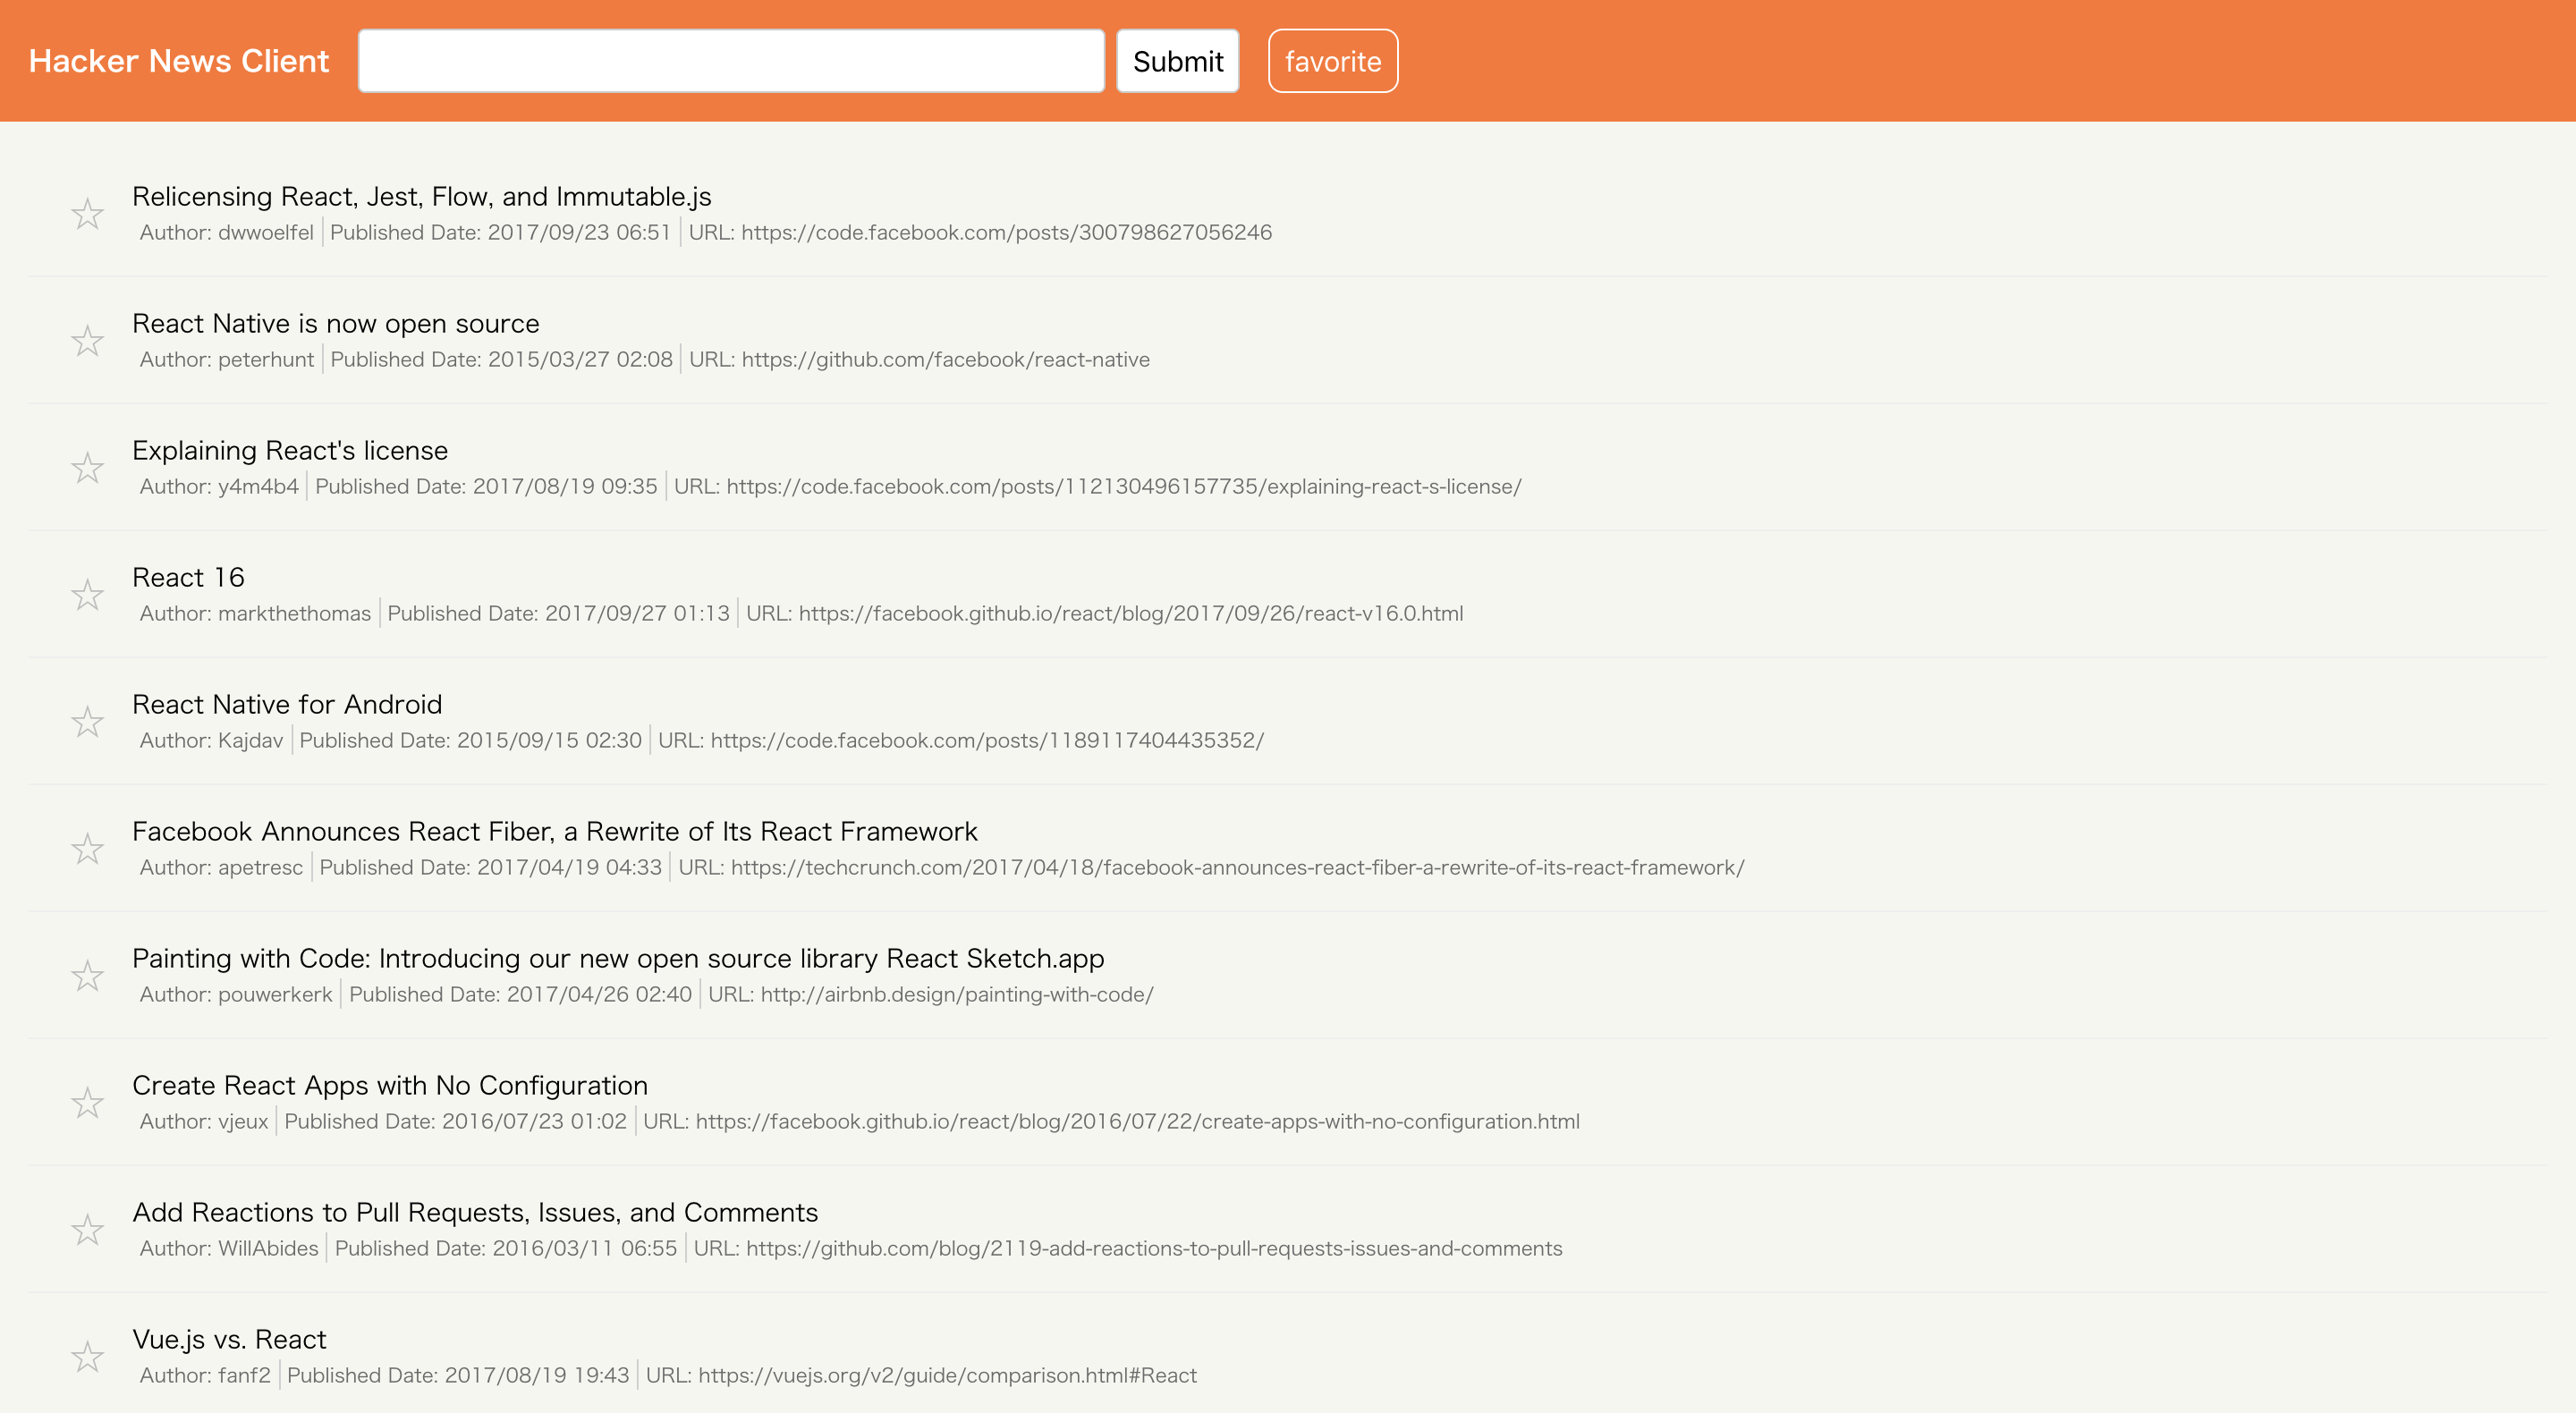This screenshot has width=2576, height=1413.
Task: Click React 16 article title text
Action: point(188,576)
